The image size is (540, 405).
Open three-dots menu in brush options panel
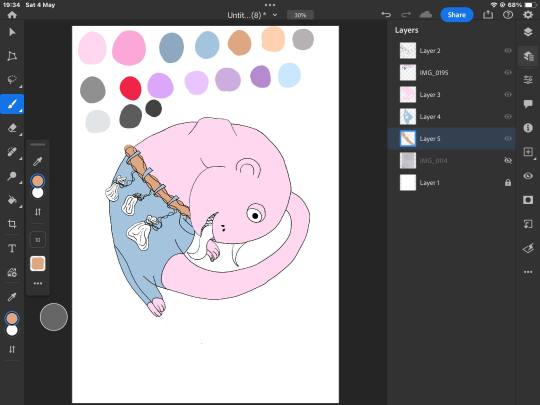(38, 283)
